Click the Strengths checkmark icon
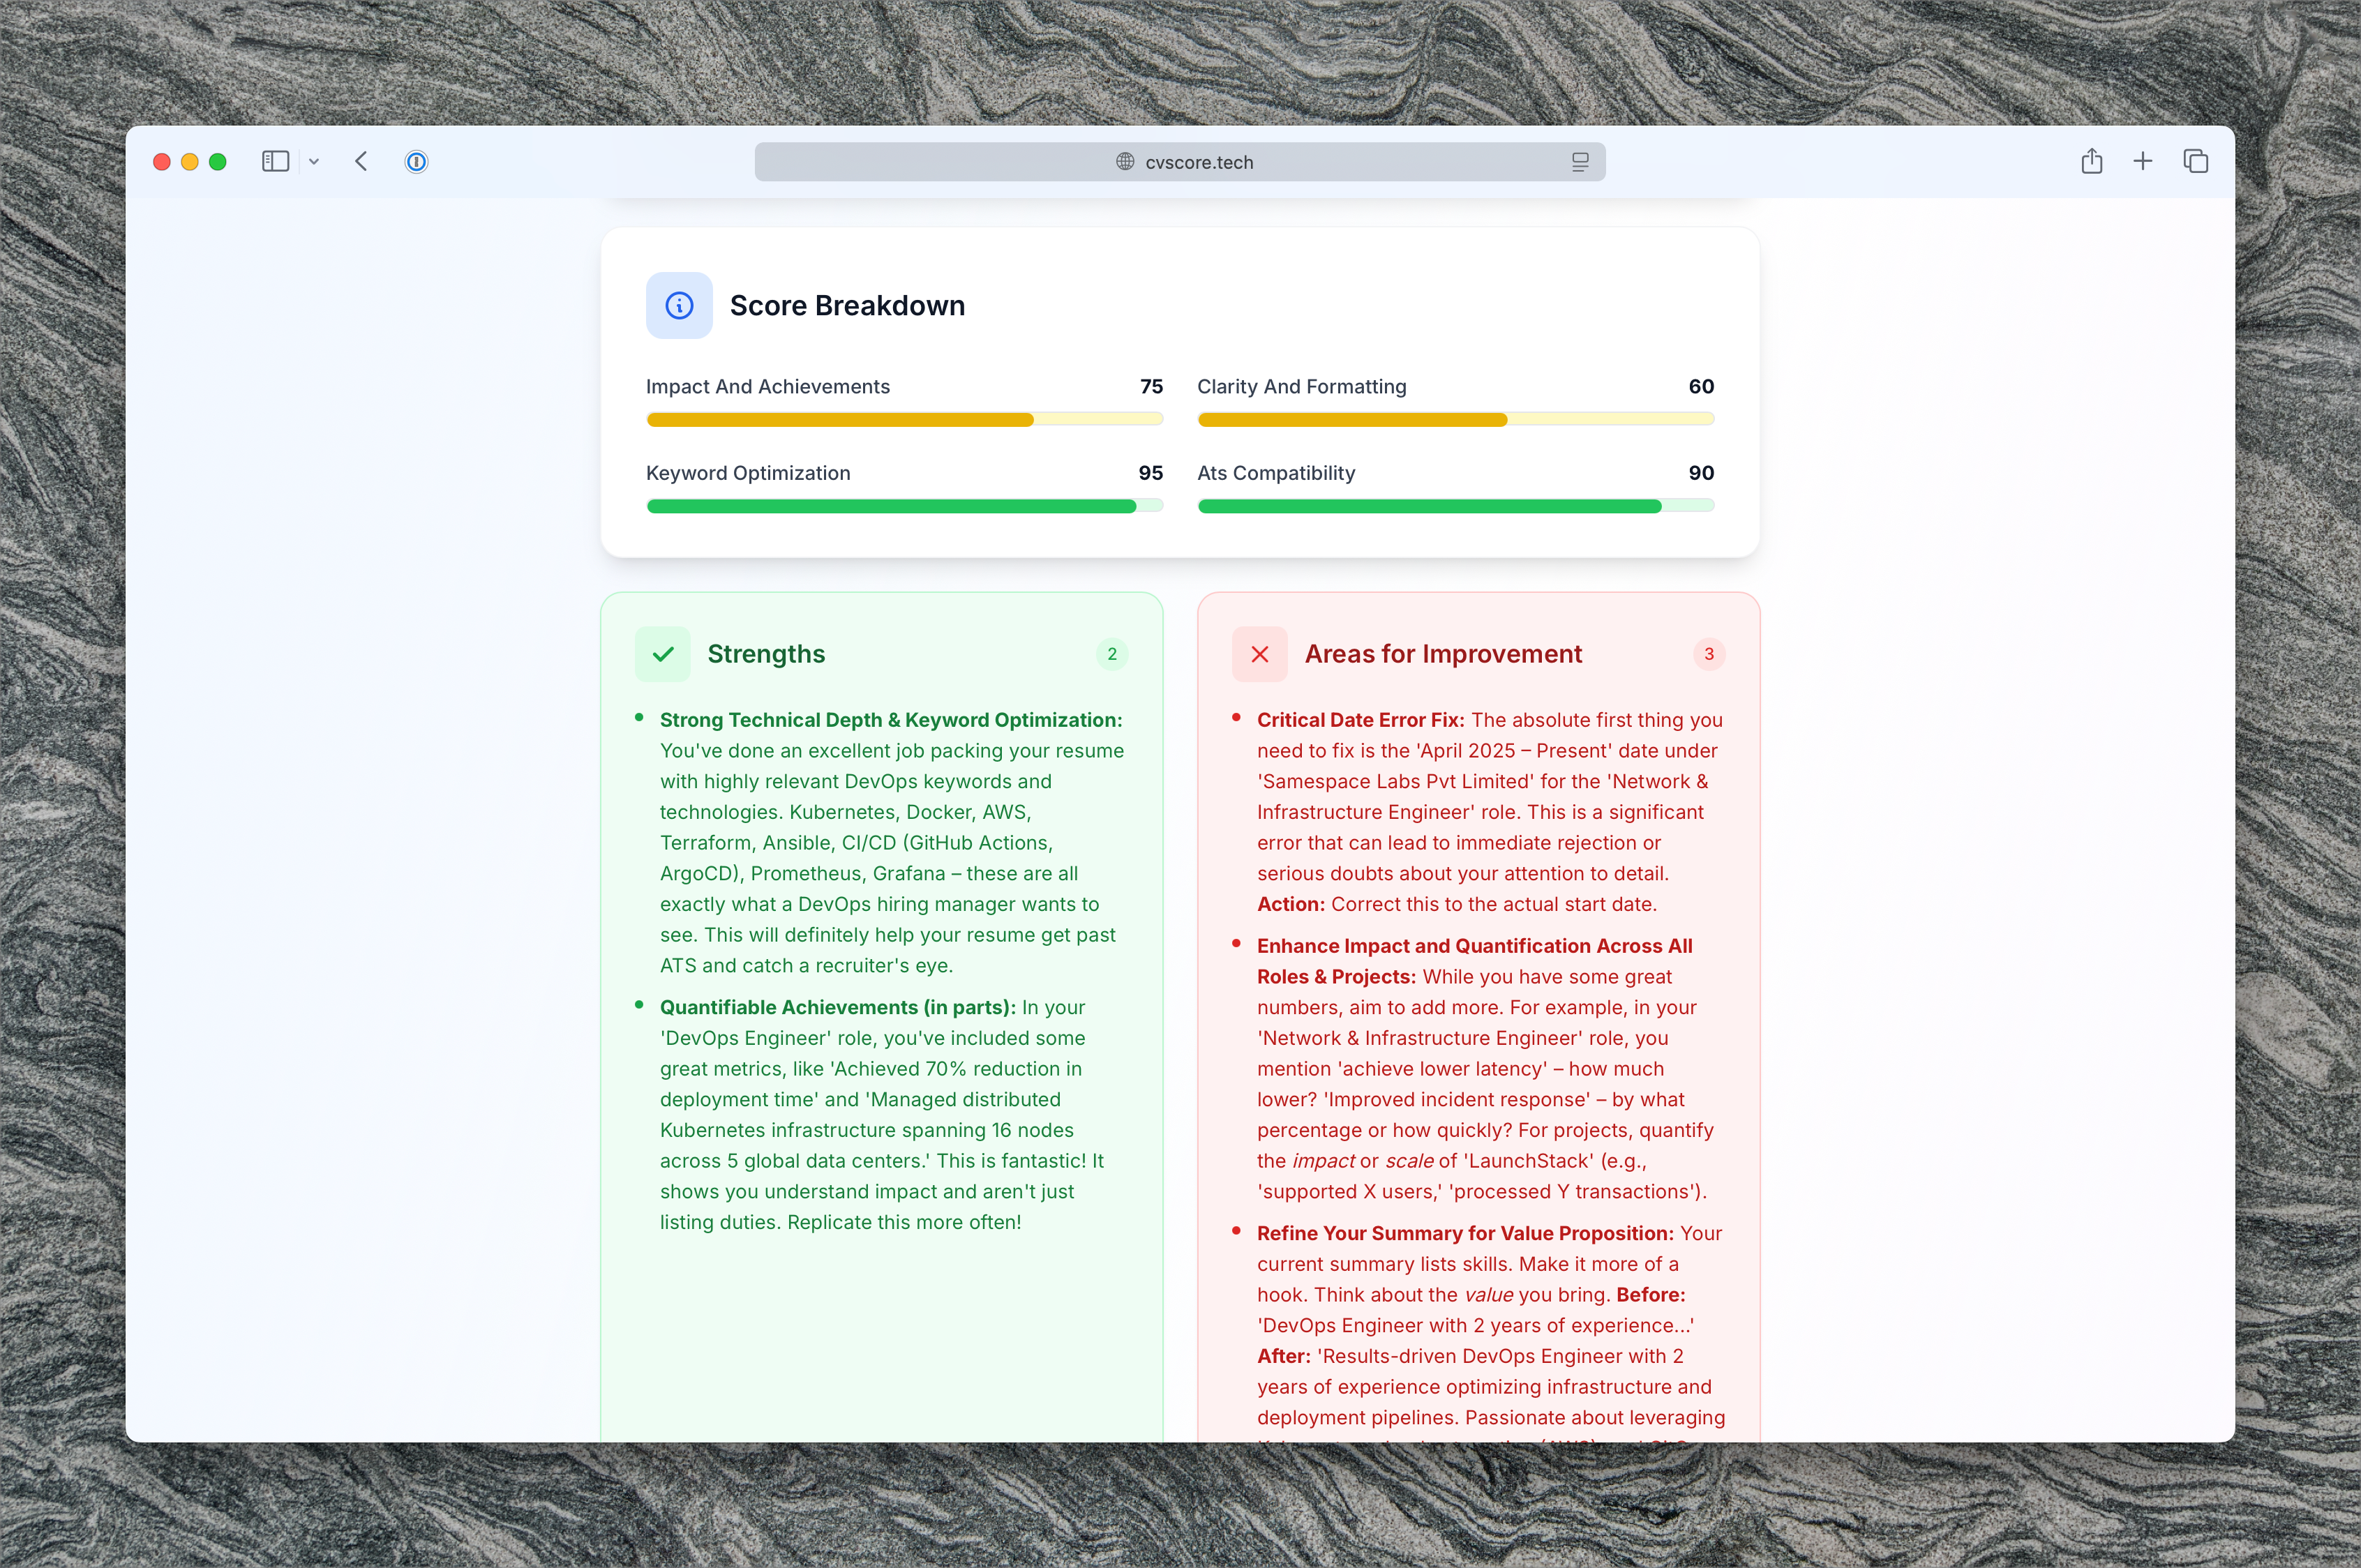This screenshot has height=1568, width=2361. coord(662,654)
